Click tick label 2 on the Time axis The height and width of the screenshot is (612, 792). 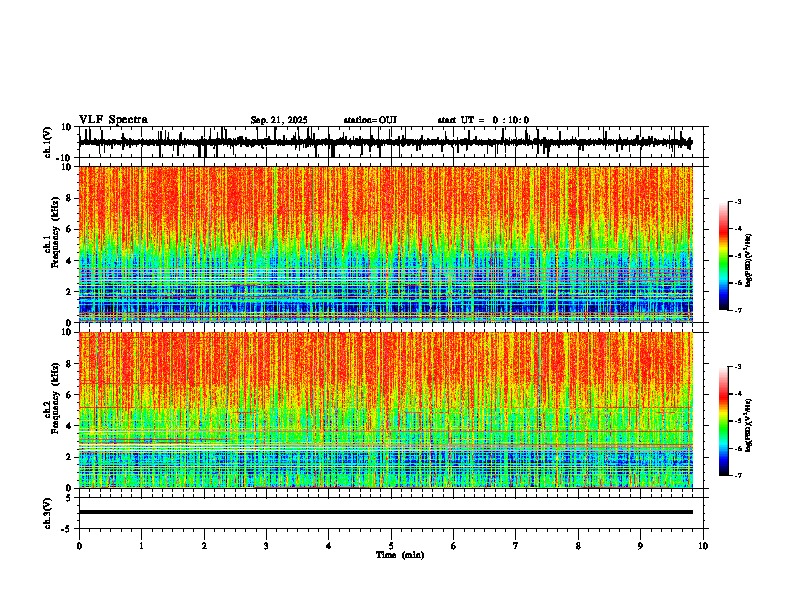[204, 546]
